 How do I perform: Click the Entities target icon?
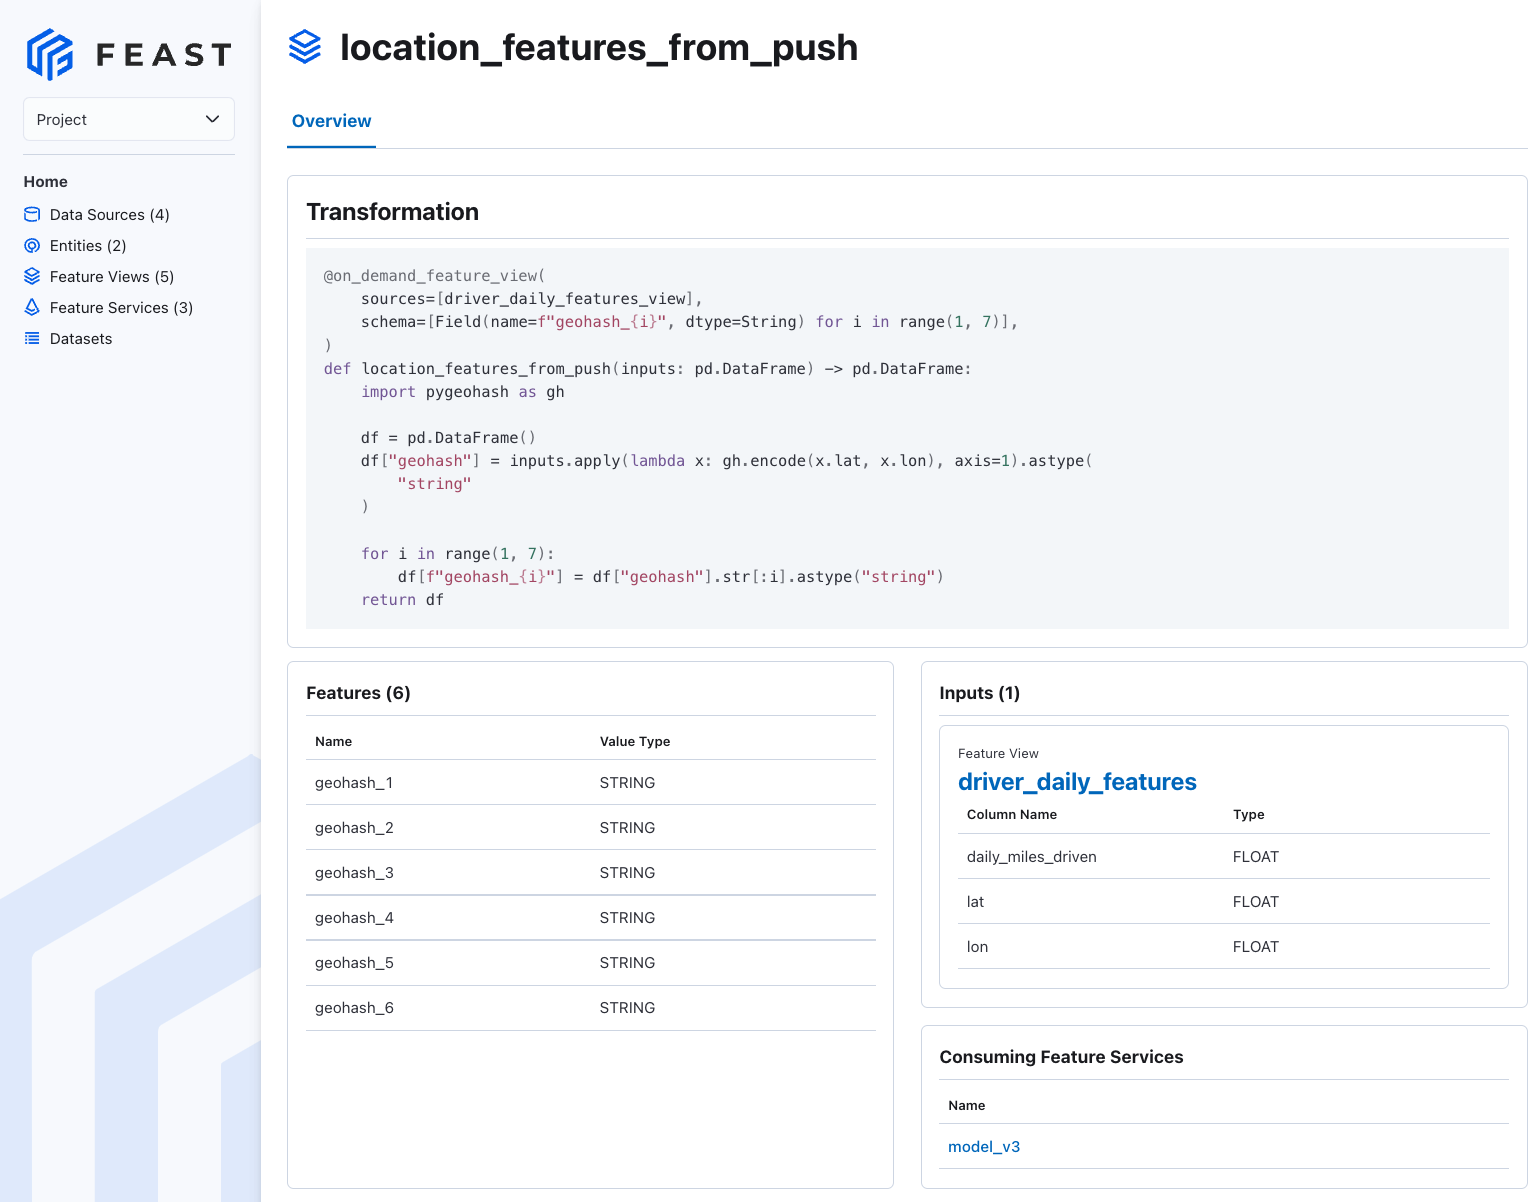[32, 246]
